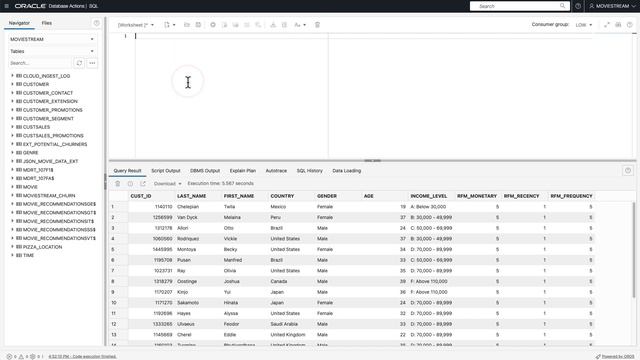The width and height of the screenshot is (640, 360).
Task: Switch to the Autotrace tab
Action: [276, 171]
